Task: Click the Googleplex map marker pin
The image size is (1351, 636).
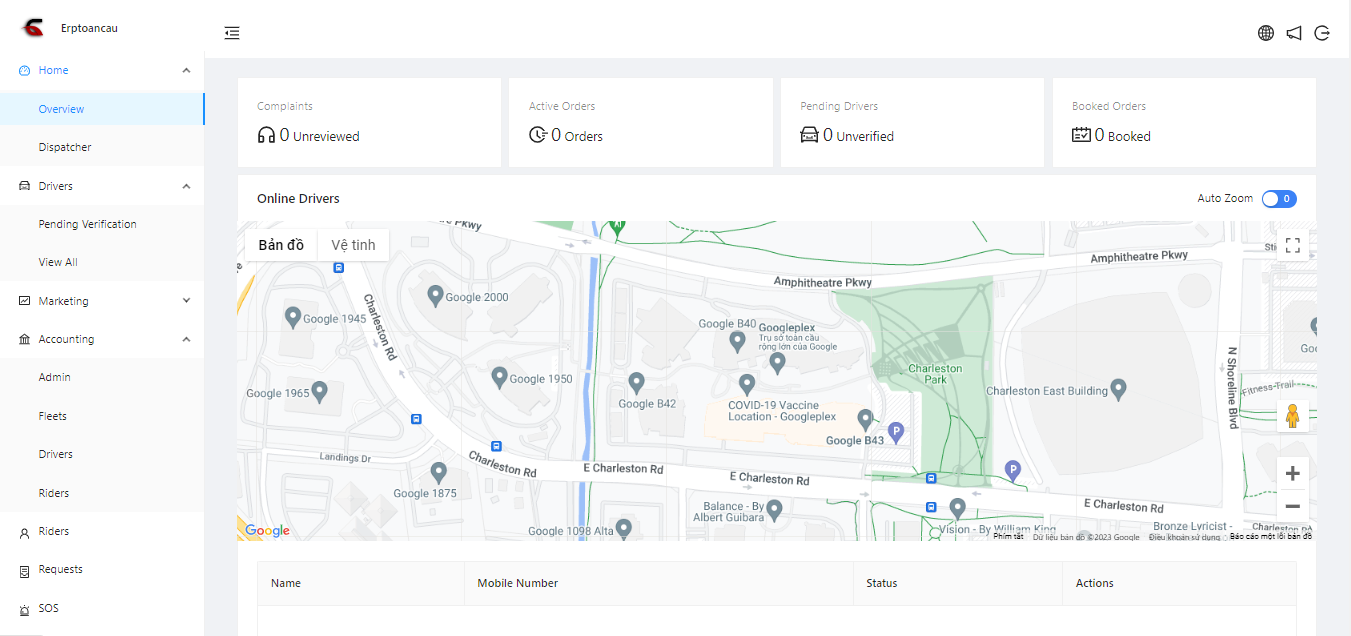Action: coord(778,361)
